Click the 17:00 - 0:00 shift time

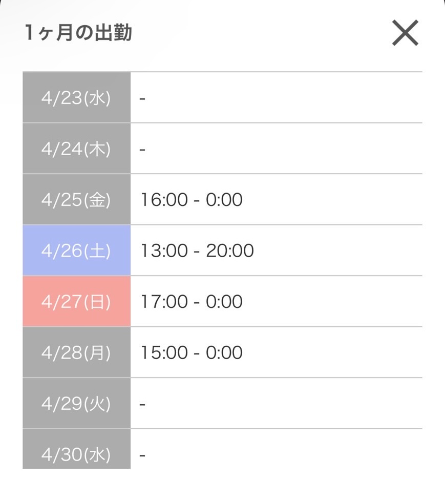192,302
